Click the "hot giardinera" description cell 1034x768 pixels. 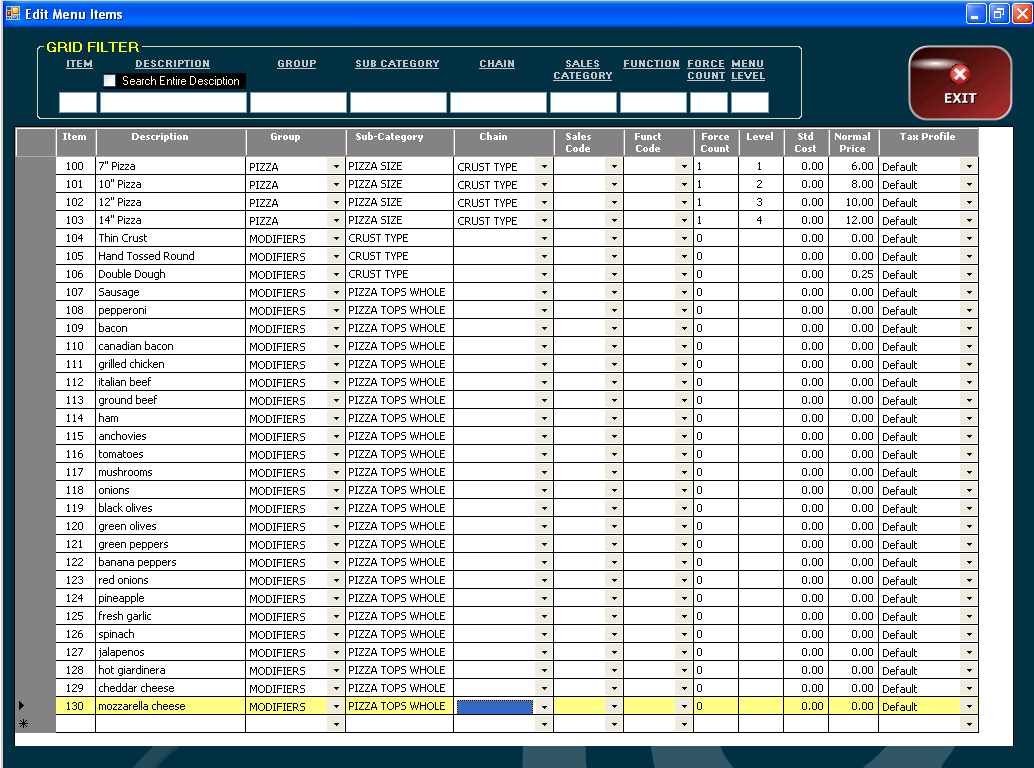tap(171, 670)
